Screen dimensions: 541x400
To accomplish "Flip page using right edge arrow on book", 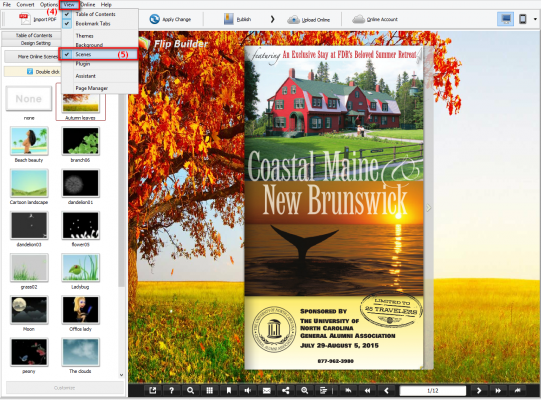I will coord(429,208).
